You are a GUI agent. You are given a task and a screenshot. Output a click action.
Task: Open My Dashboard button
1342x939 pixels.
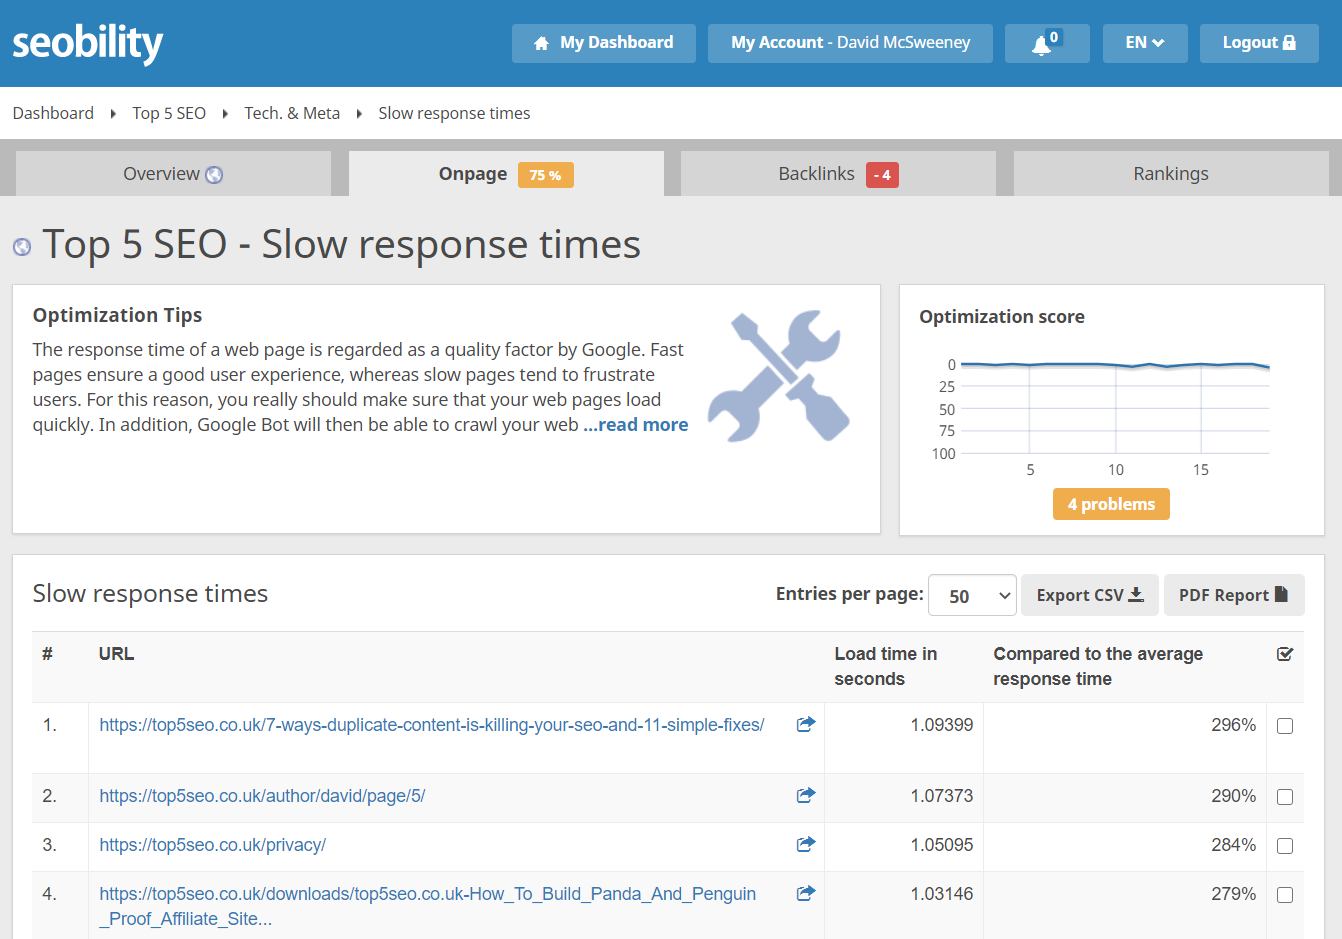click(604, 43)
